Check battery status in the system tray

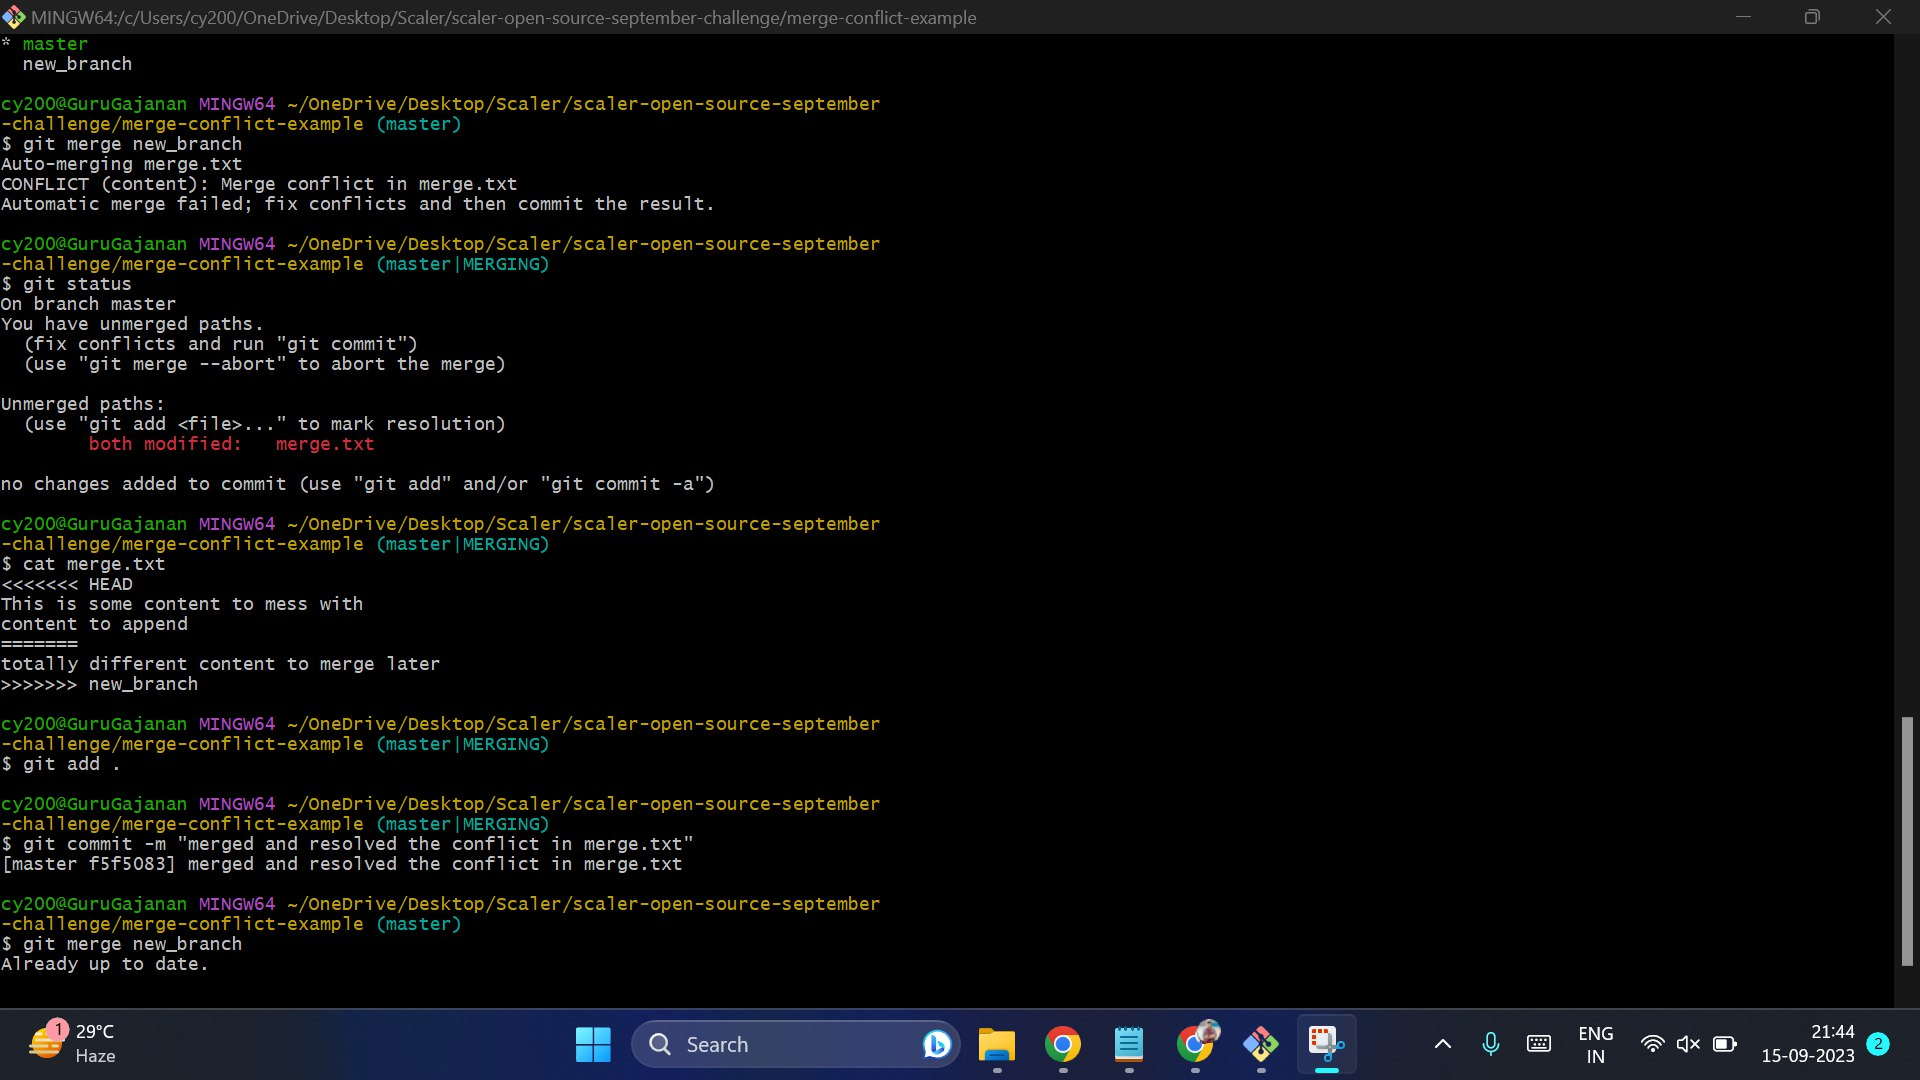coord(1724,1043)
